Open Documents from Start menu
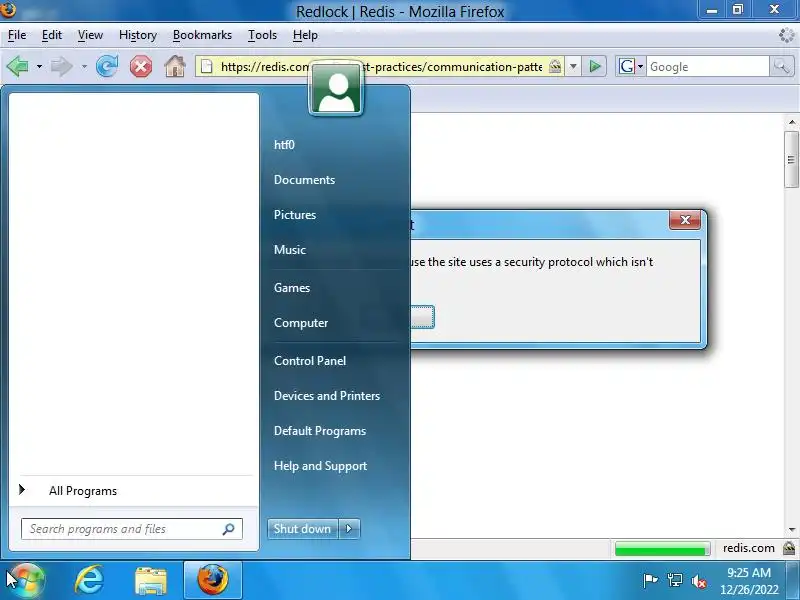Image resolution: width=800 pixels, height=600 pixels. (304, 180)
